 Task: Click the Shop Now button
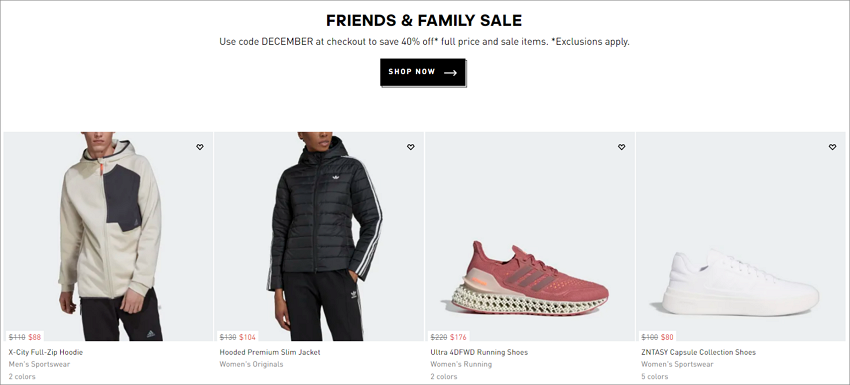click(423, 72)
